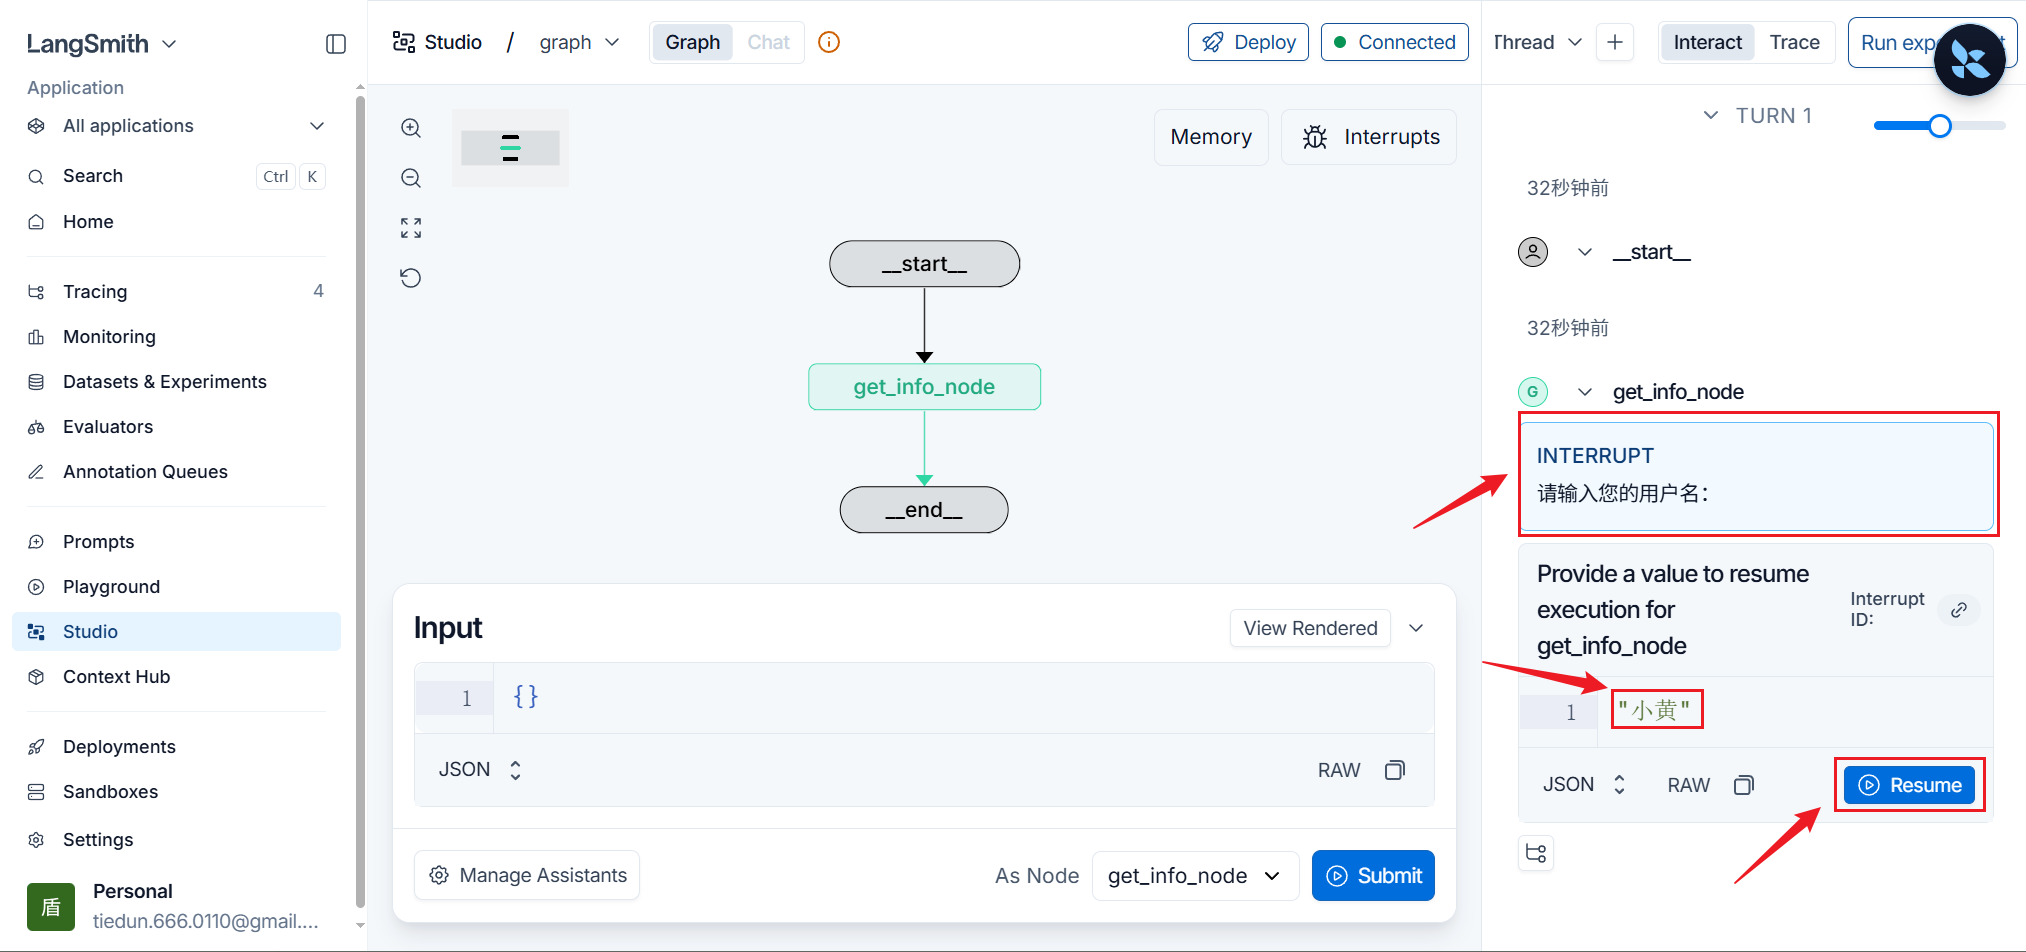Click the Studio breadcrumb link

pyautogui.click(x=437, y=42)
